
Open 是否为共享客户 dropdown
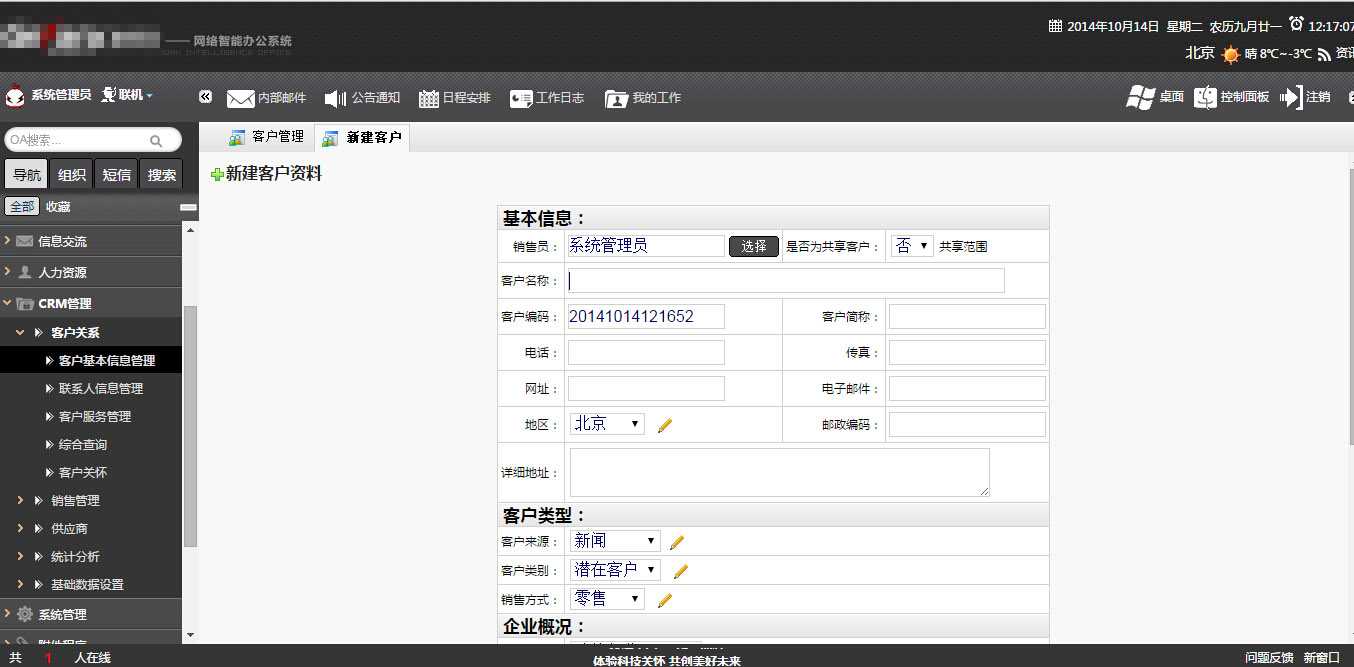tap(912, 246)
